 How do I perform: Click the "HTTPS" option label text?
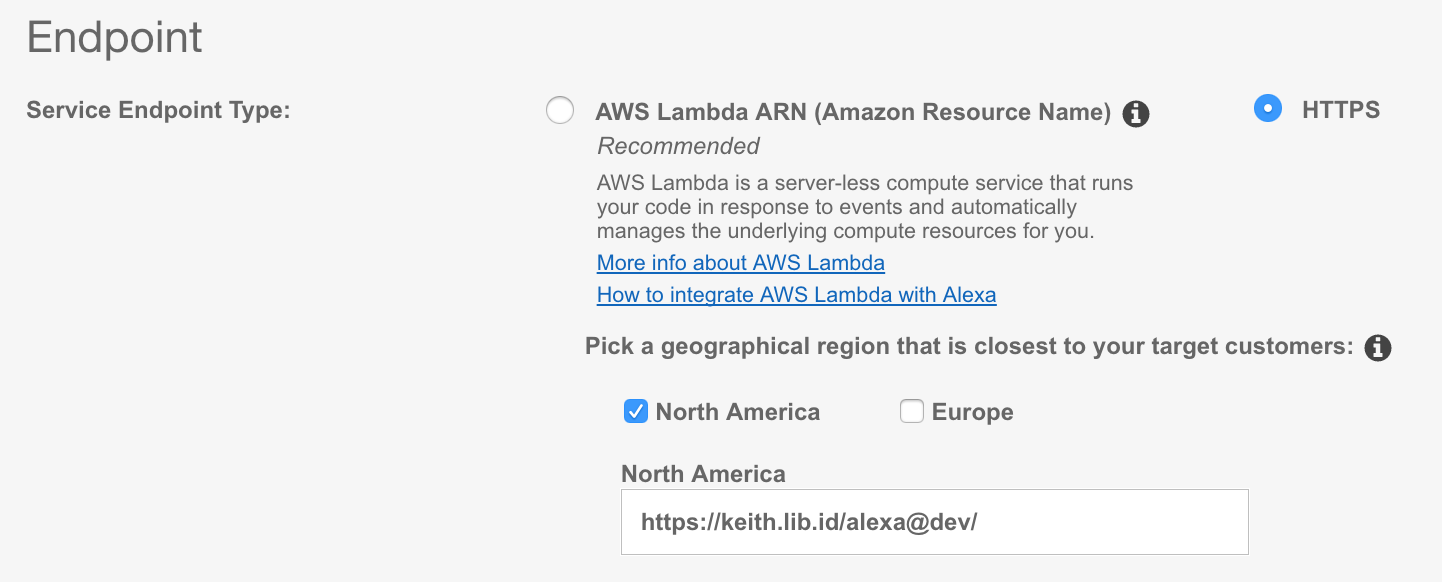click(x=1340, y=110)
